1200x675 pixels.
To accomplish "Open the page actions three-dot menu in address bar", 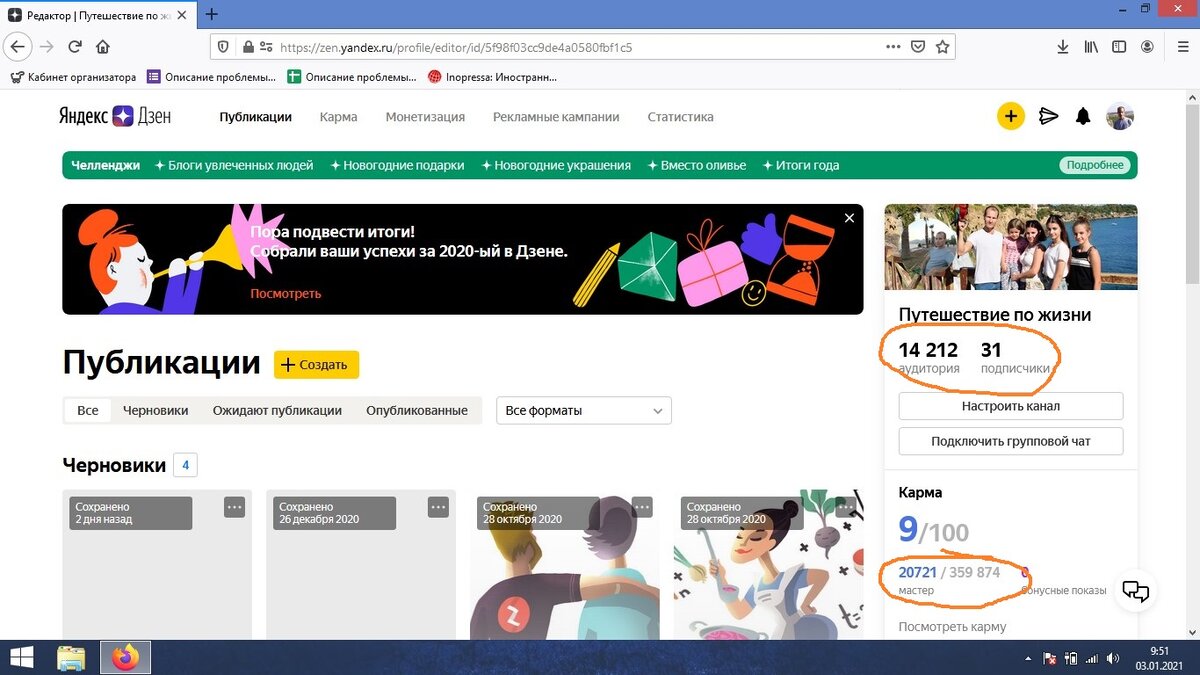I will [893, 46].
